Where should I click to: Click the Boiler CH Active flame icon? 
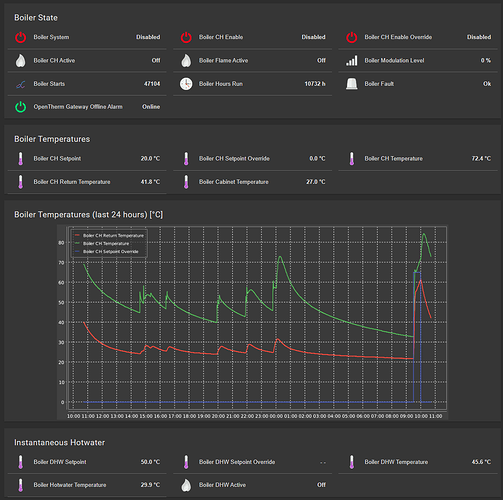tap(21, 61)
